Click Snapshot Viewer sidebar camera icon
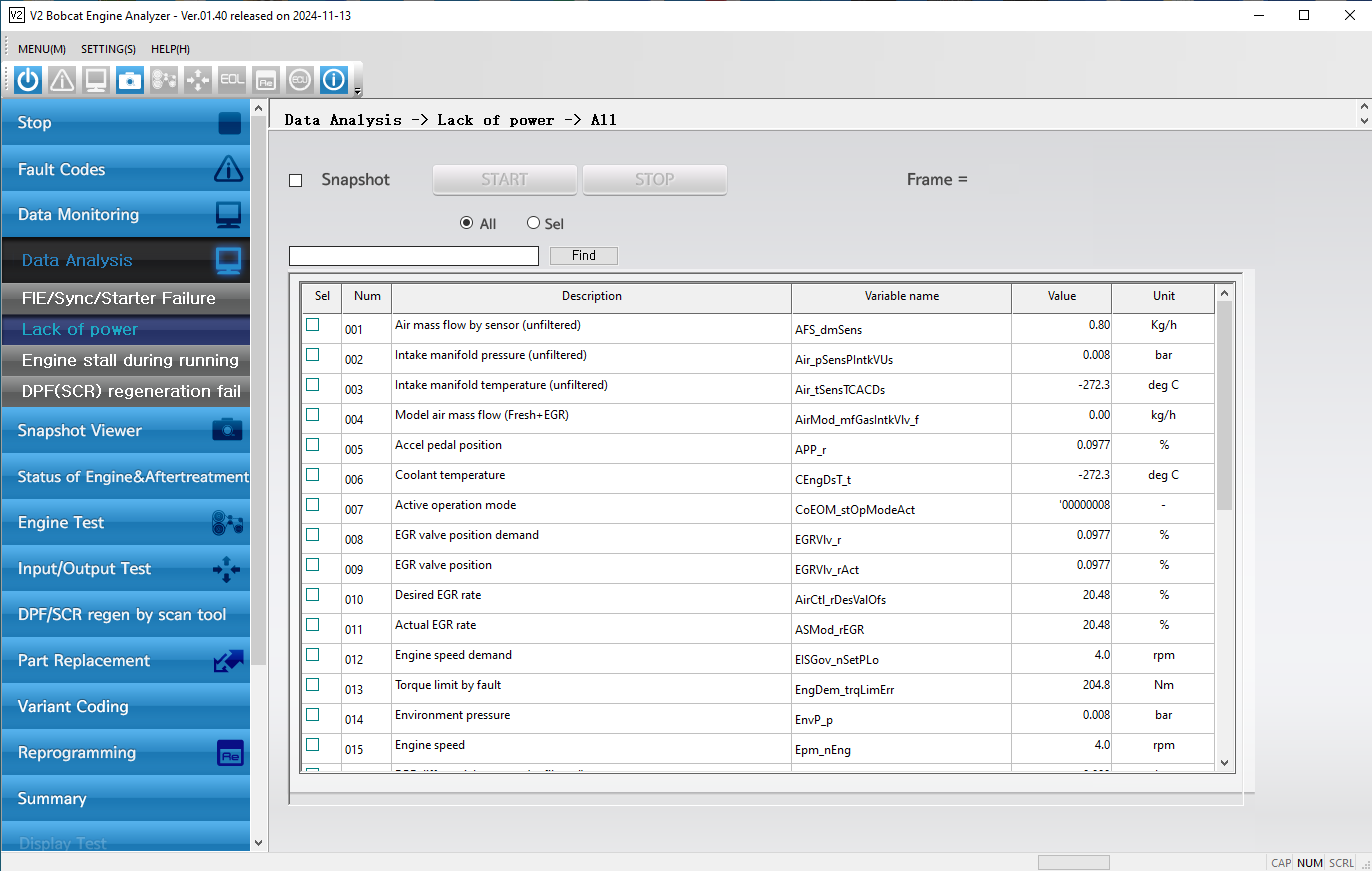The image size is (1372, 871). click(x=228, y=430)
